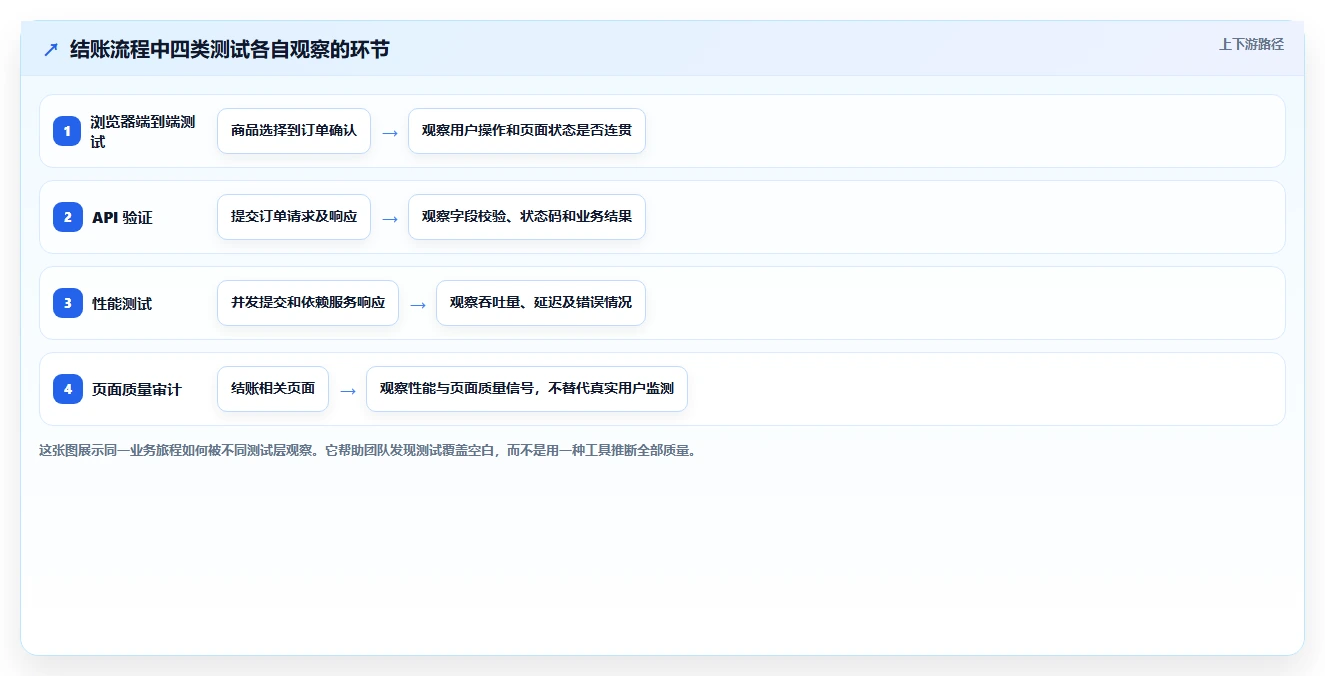The width and height of the screenshot is (1325, 676).
Task: Click the 观察用户操作和页面状态是否连贯 box
Action: 527,131
